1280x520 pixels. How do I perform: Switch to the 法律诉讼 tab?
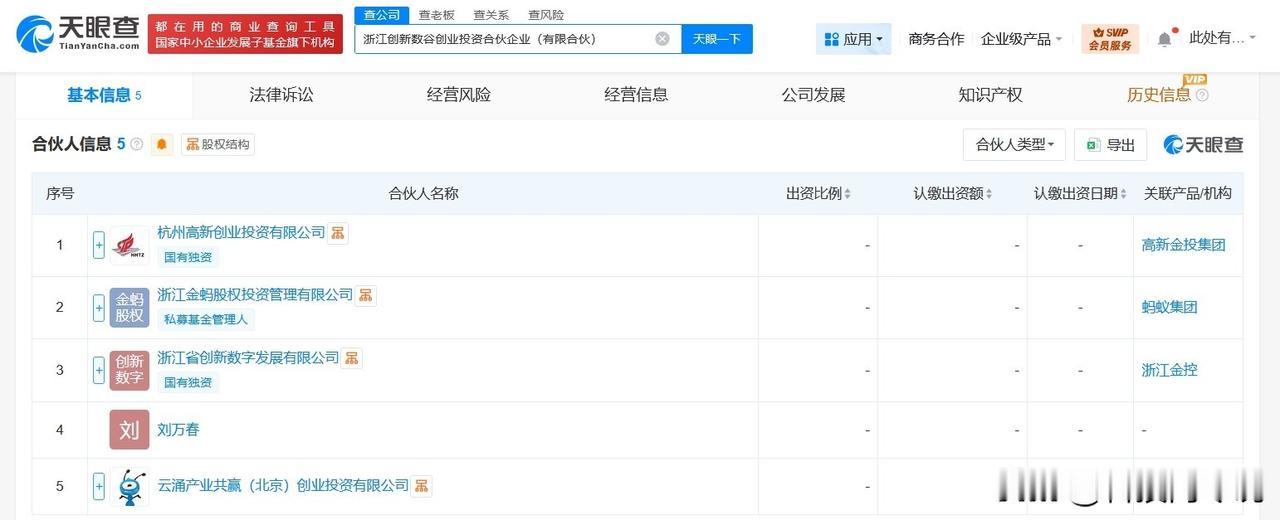pos(281,95)
